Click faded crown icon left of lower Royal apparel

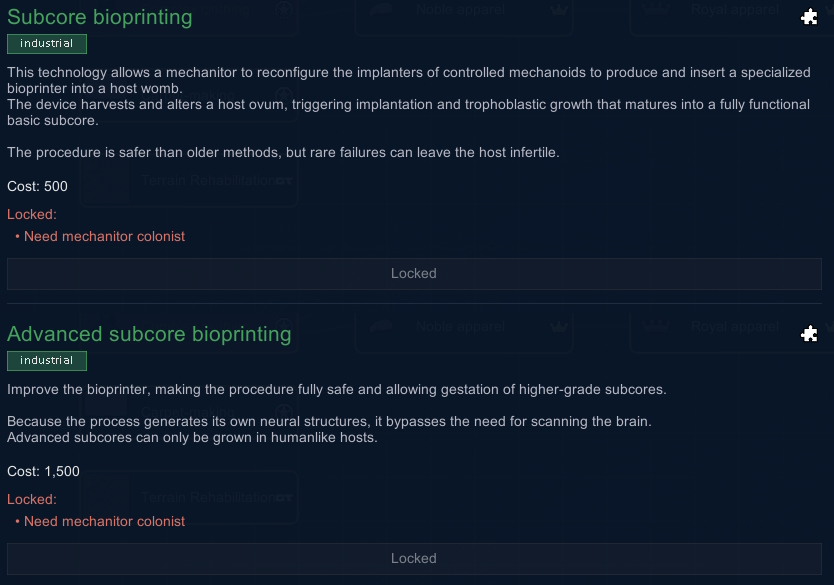click(656, 327)
